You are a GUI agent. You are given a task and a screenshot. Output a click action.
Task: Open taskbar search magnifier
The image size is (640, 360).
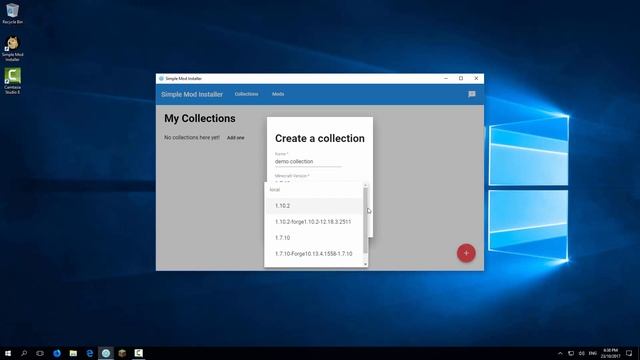24,353
